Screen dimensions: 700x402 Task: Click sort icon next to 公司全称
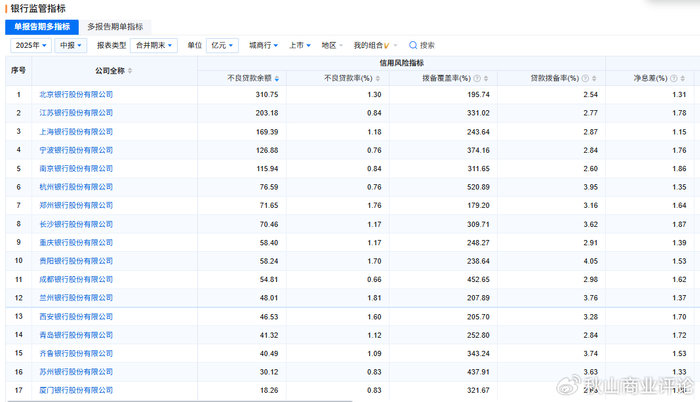[130, 71]
